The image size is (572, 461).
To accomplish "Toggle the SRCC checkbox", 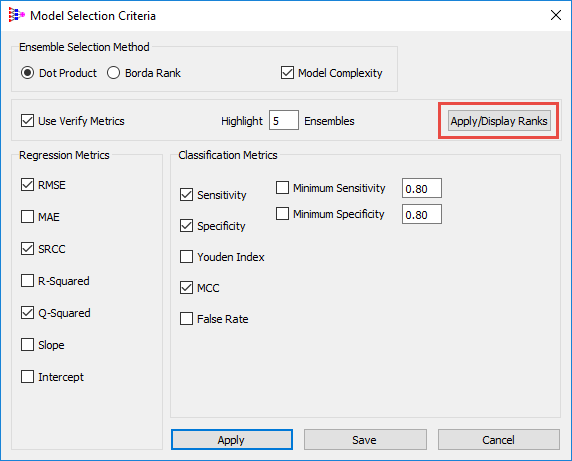I will tap(27, 249).
